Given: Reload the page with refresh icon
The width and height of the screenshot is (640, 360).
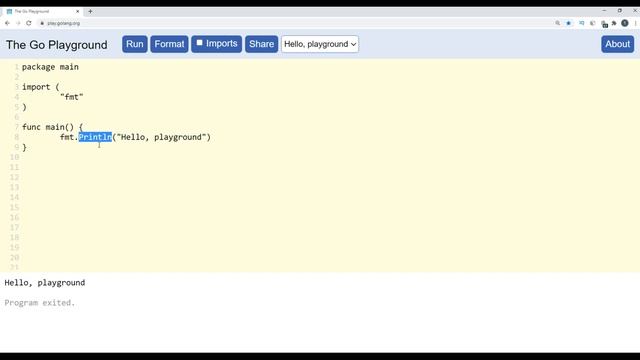Looking at the screenshot, I should pos(29,23).
